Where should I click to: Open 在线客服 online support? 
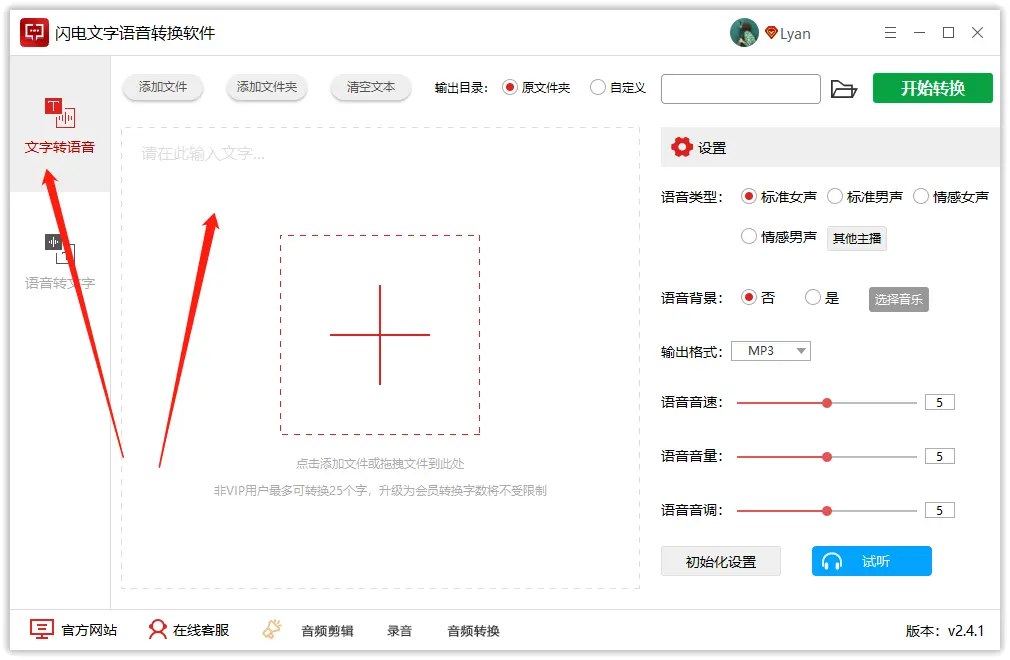pyautogui.click(x=201, y=630)
